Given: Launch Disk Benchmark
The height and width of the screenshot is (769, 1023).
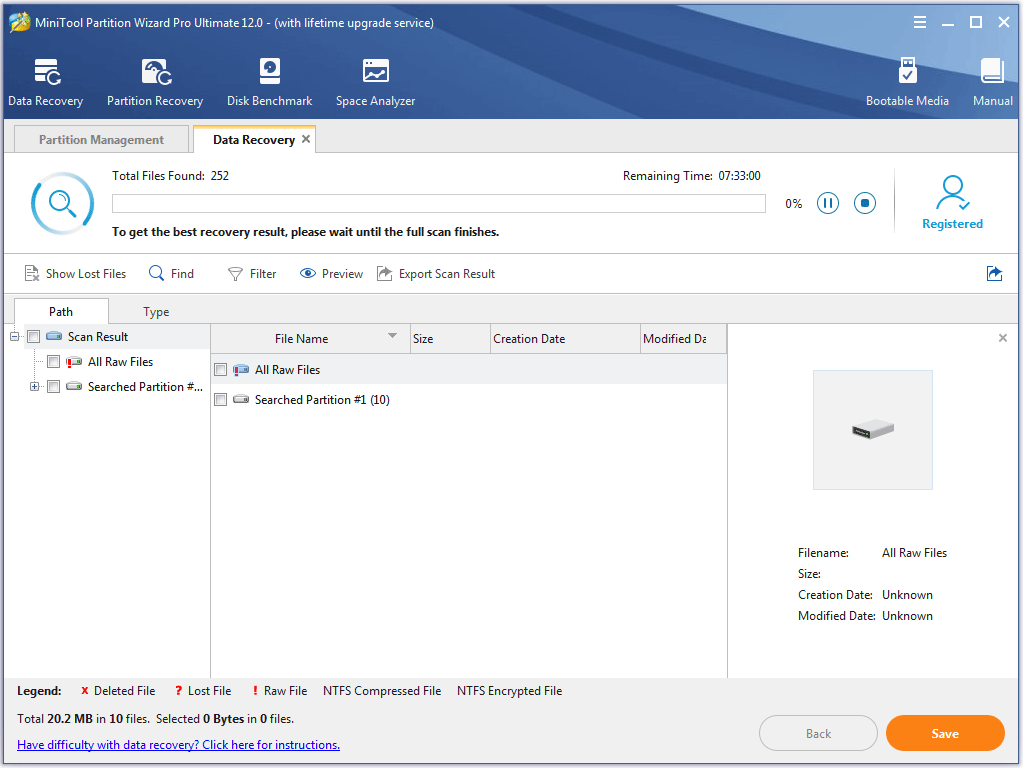Looking at the screenshot, I should pos(268,80).
